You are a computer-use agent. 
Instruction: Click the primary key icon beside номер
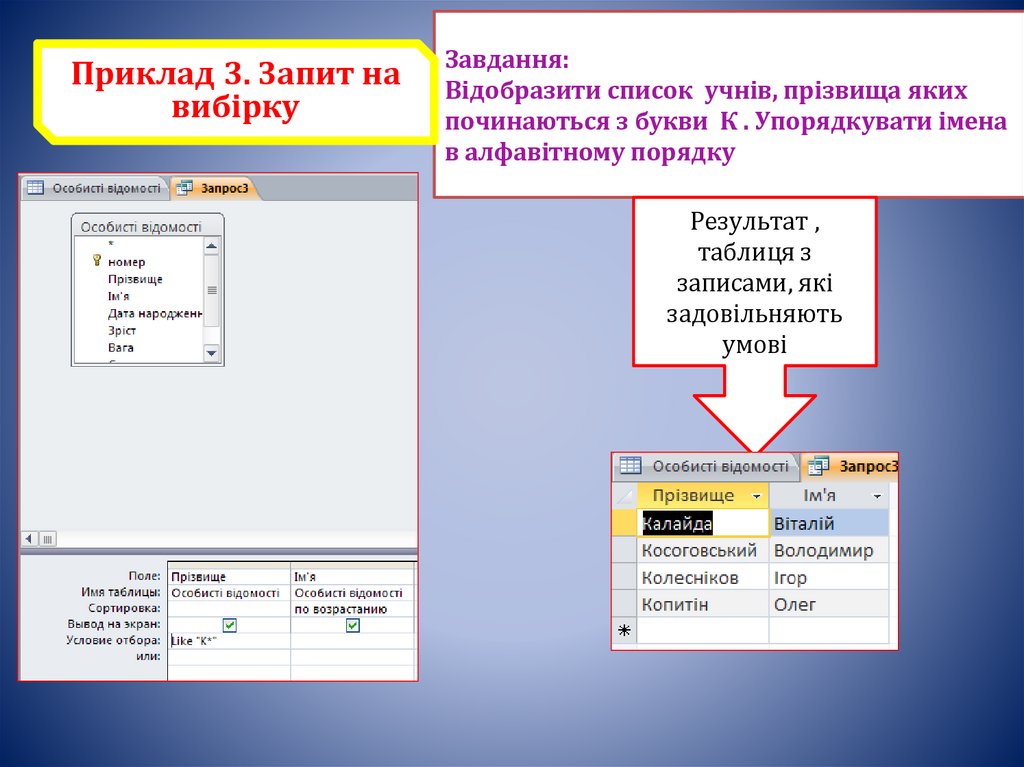[x=97, y=261]
